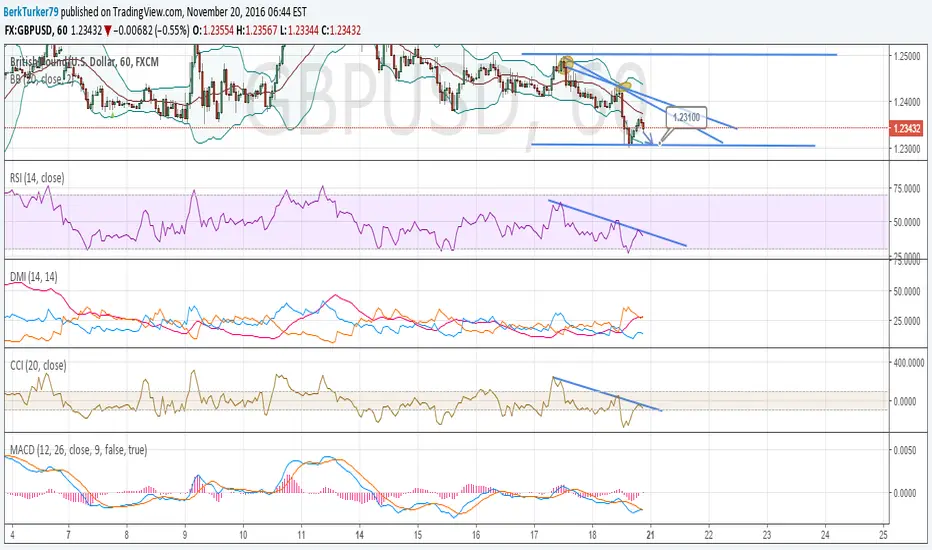Click the 1.23000 price axis label

[x=907, y=149]
